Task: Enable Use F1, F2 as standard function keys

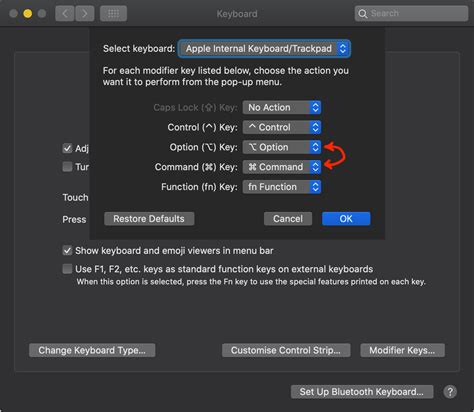Action: coord(67,269)
